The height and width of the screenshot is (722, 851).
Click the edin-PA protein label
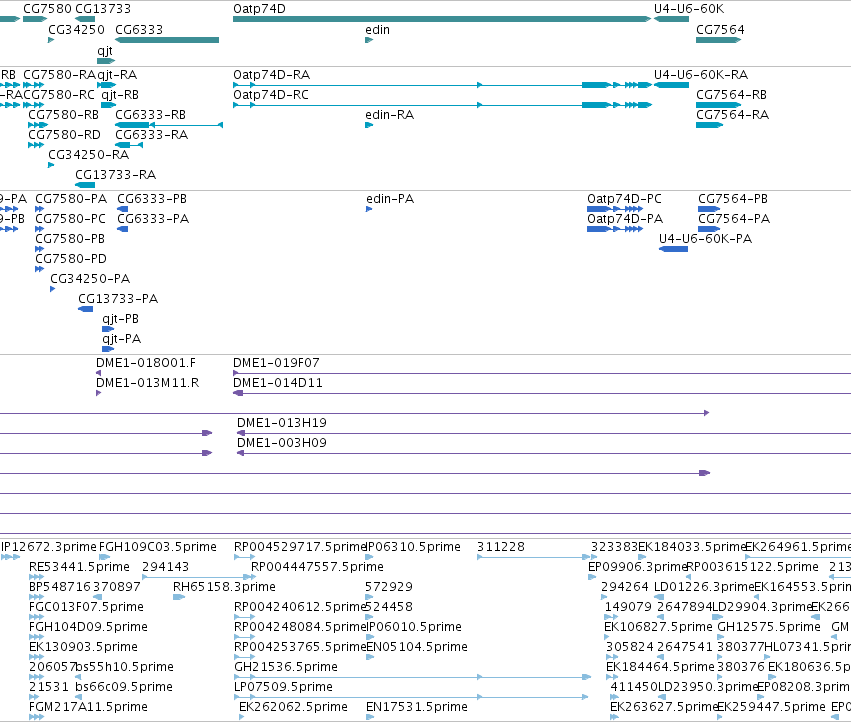390,199
